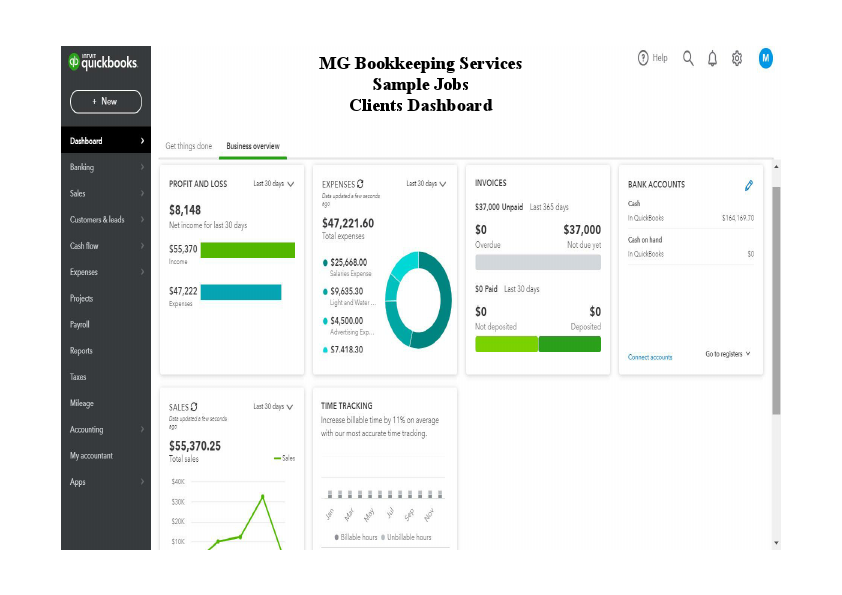Open Projects in the sidebar

(x=106, y=299)
